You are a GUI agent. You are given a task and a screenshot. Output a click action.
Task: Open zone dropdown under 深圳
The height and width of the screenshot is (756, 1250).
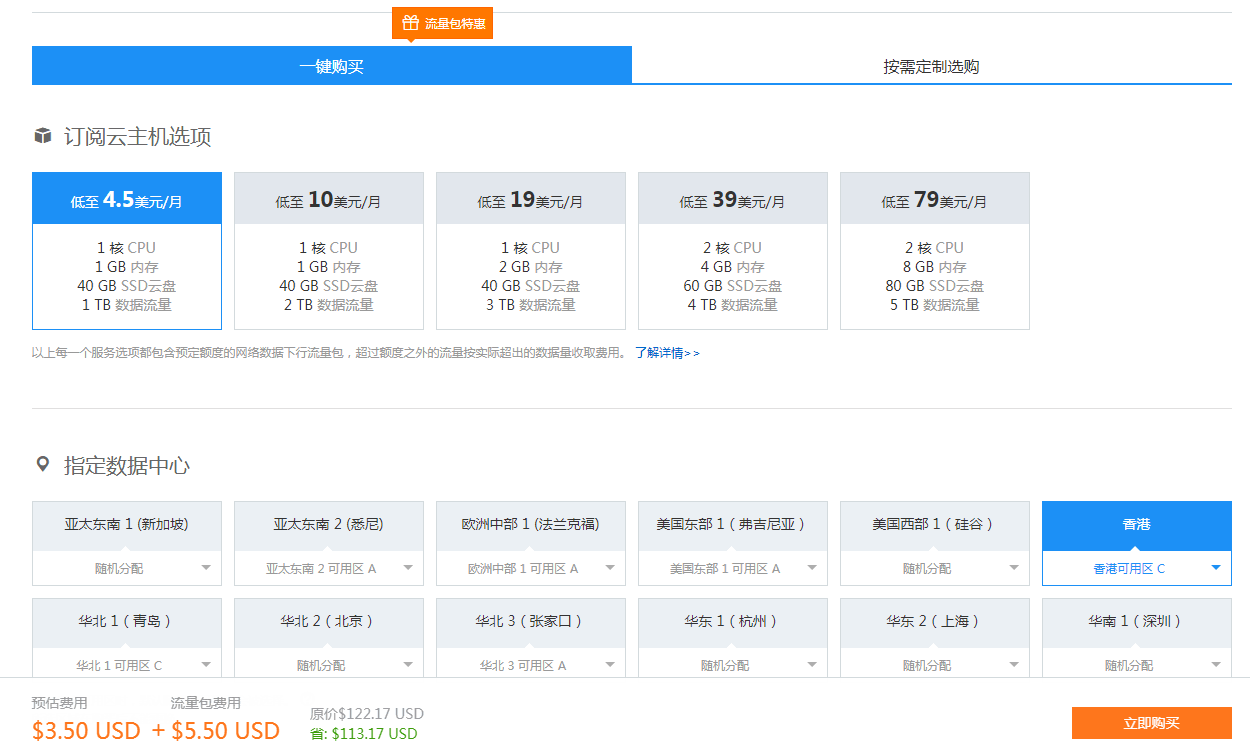pos(1137,664)
